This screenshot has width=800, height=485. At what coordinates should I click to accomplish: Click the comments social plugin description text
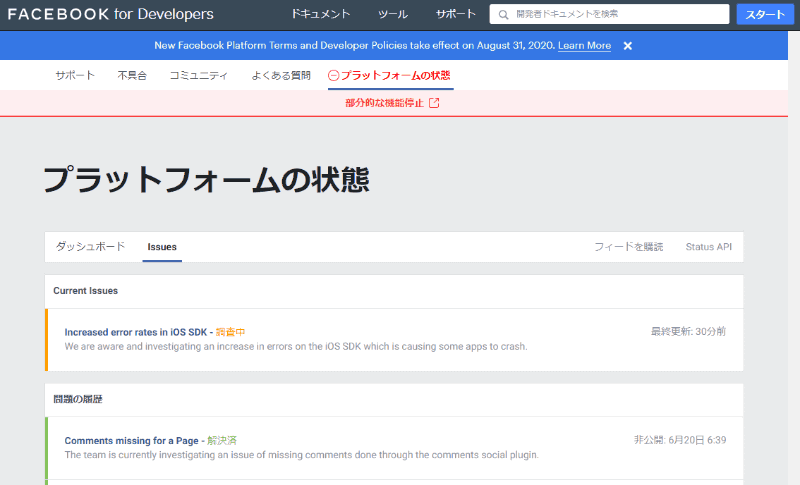302,455
